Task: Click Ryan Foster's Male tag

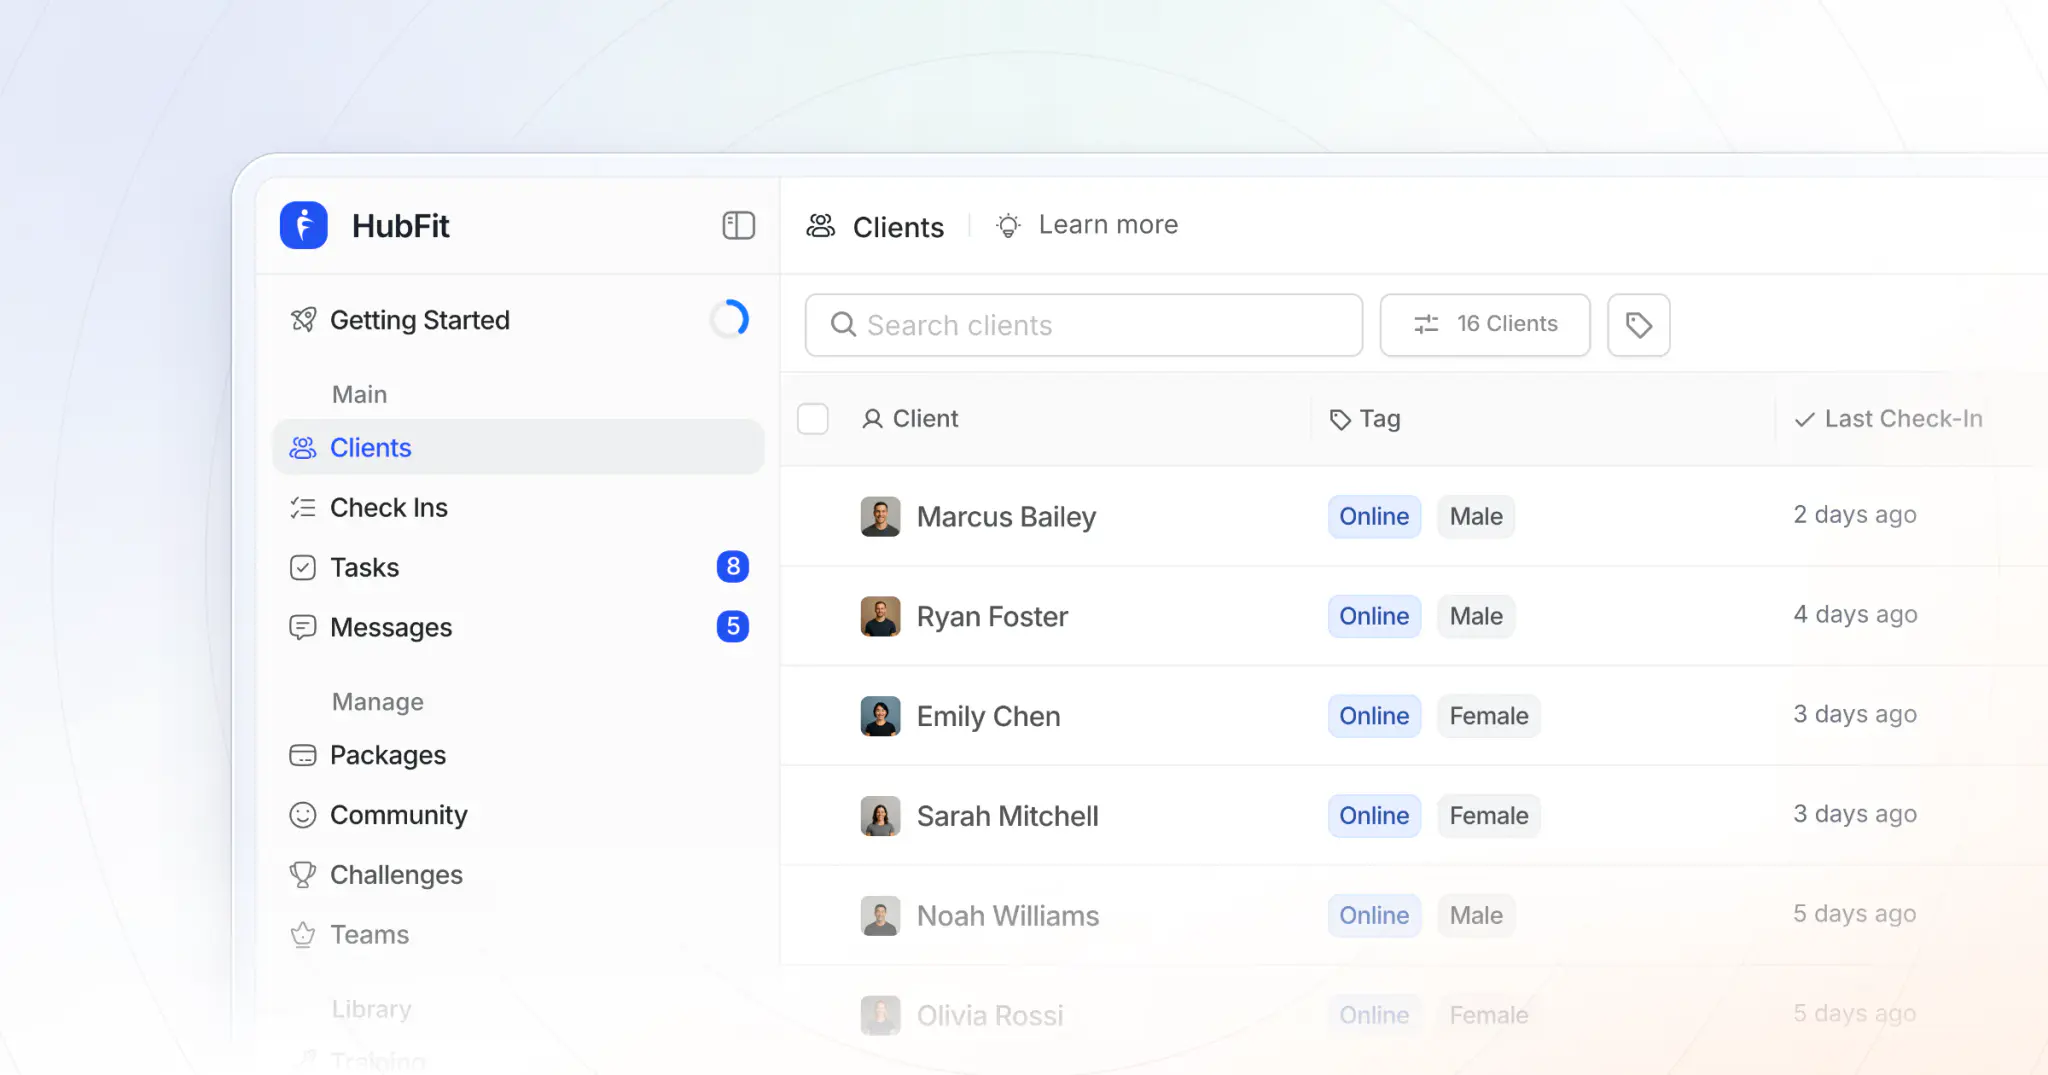Action: coord(1476,616)
